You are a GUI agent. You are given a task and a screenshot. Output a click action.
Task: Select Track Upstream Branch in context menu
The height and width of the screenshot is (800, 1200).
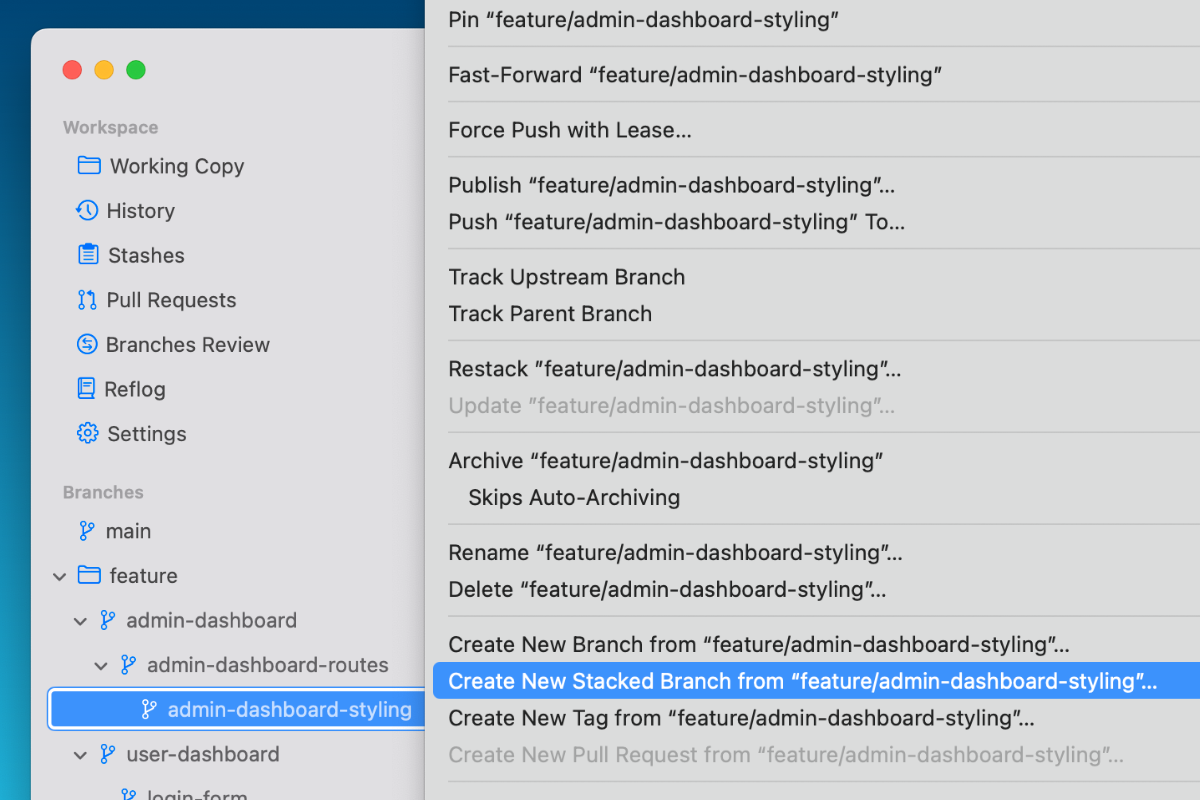point(567,278)
